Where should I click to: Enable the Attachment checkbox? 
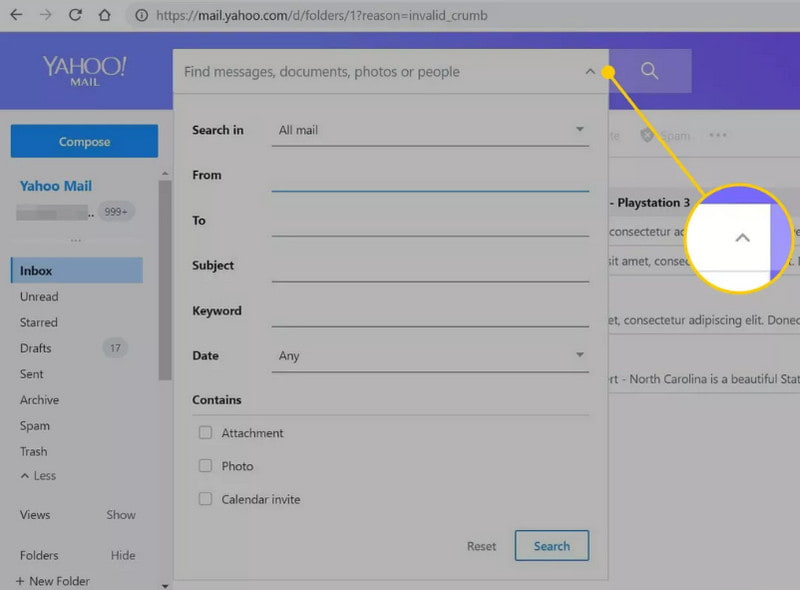205,432
